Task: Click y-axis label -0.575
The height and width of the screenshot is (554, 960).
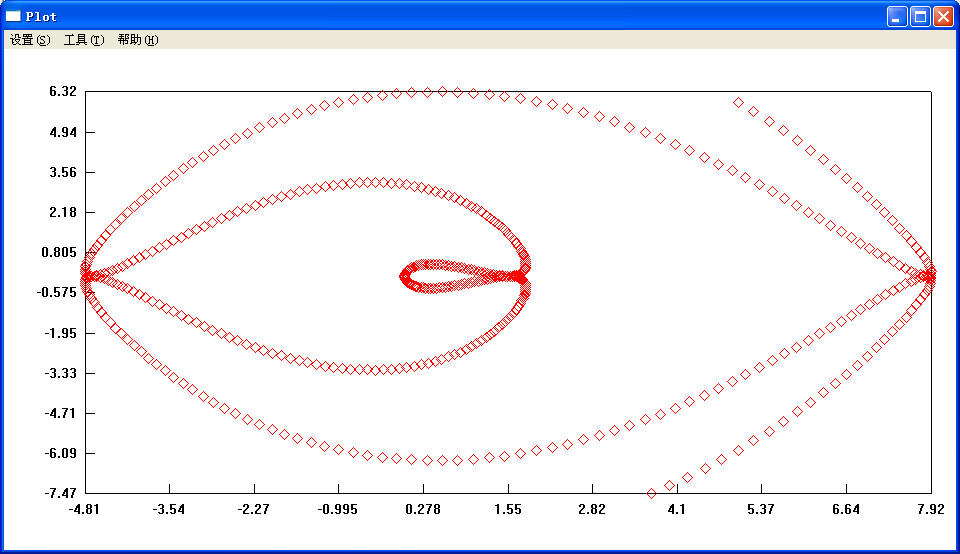Action: (x=57, y=292)
